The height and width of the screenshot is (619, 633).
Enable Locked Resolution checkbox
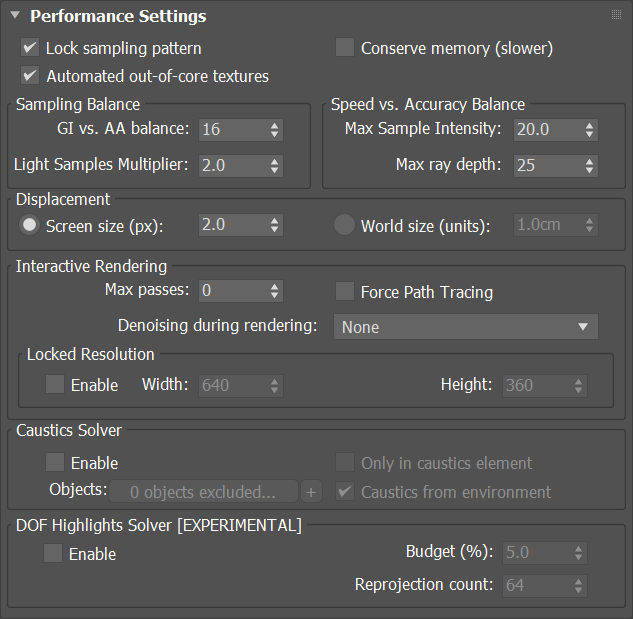tap(55, 384)
